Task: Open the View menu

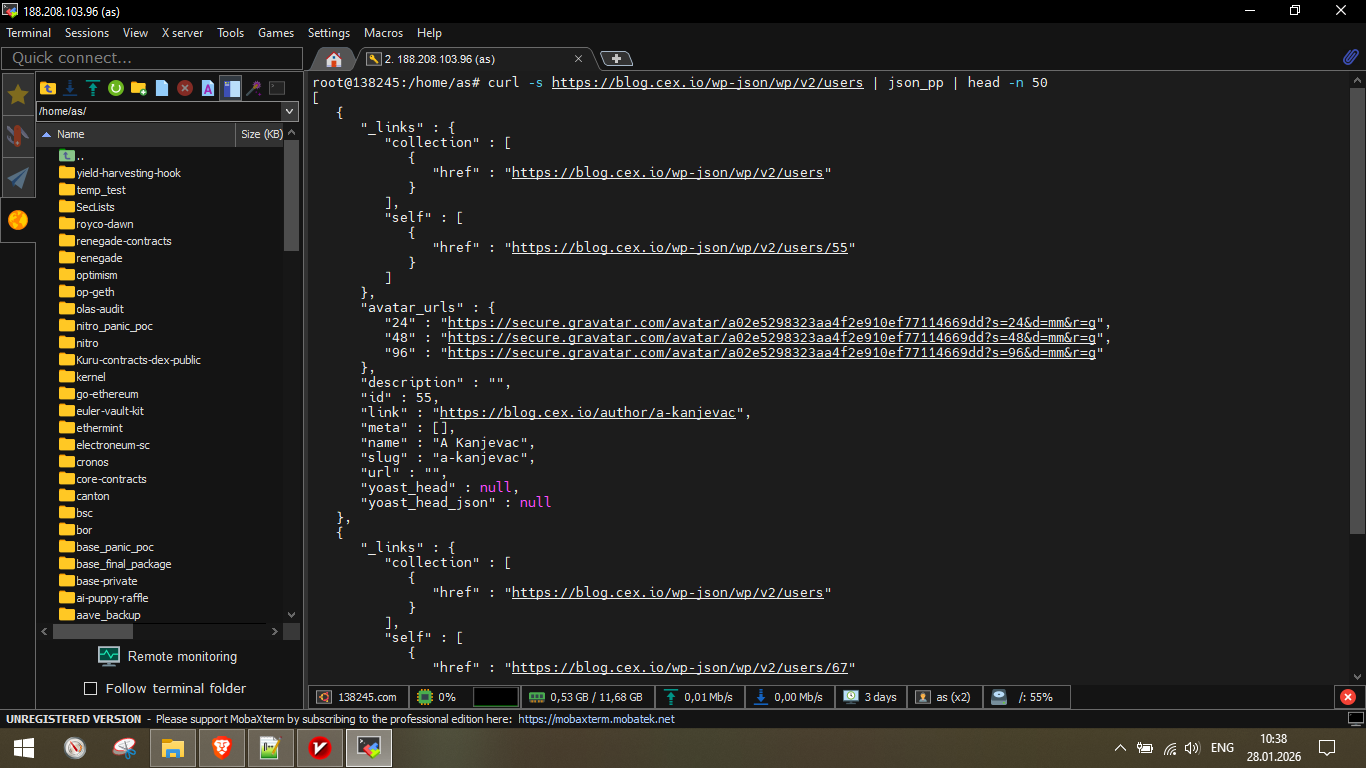Action: [135, 33]
